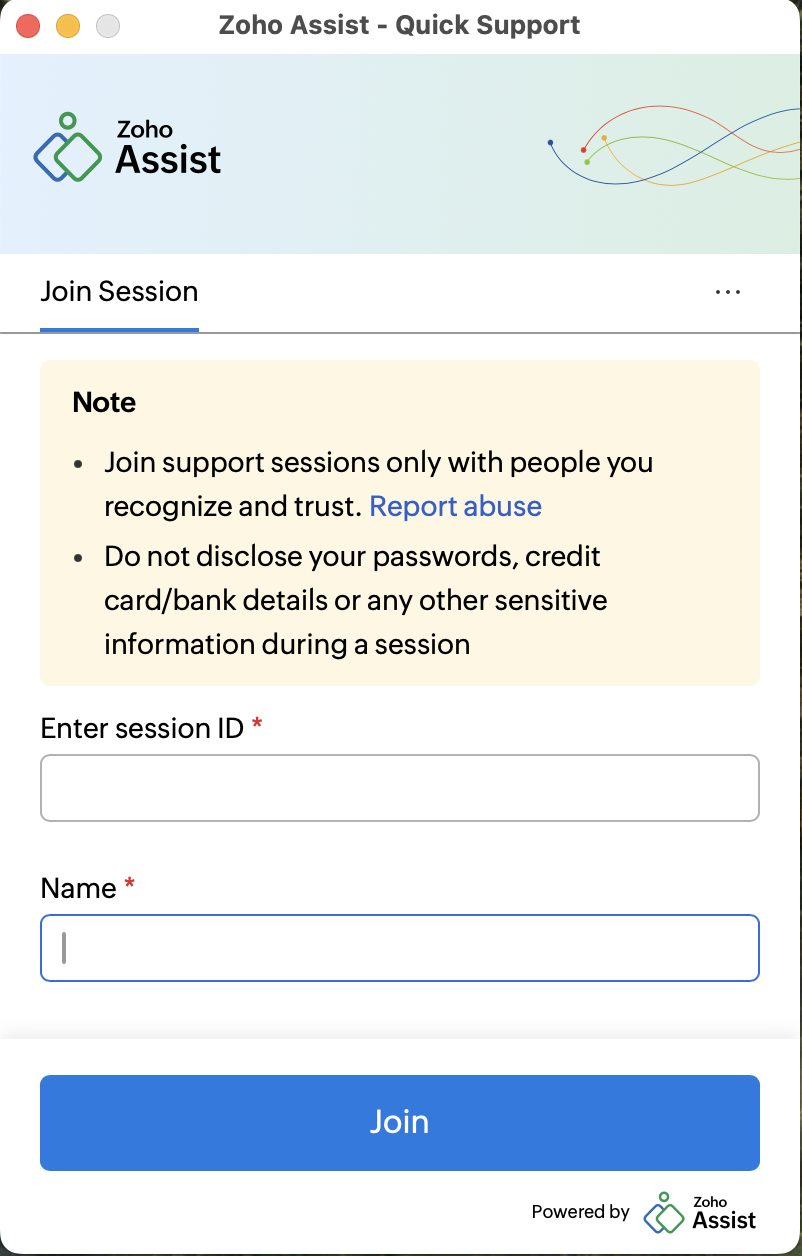Viewport: 802px width, 1256px height.
Task: Click the note about not disclosing passwords
Action: (x=355, y=600)
